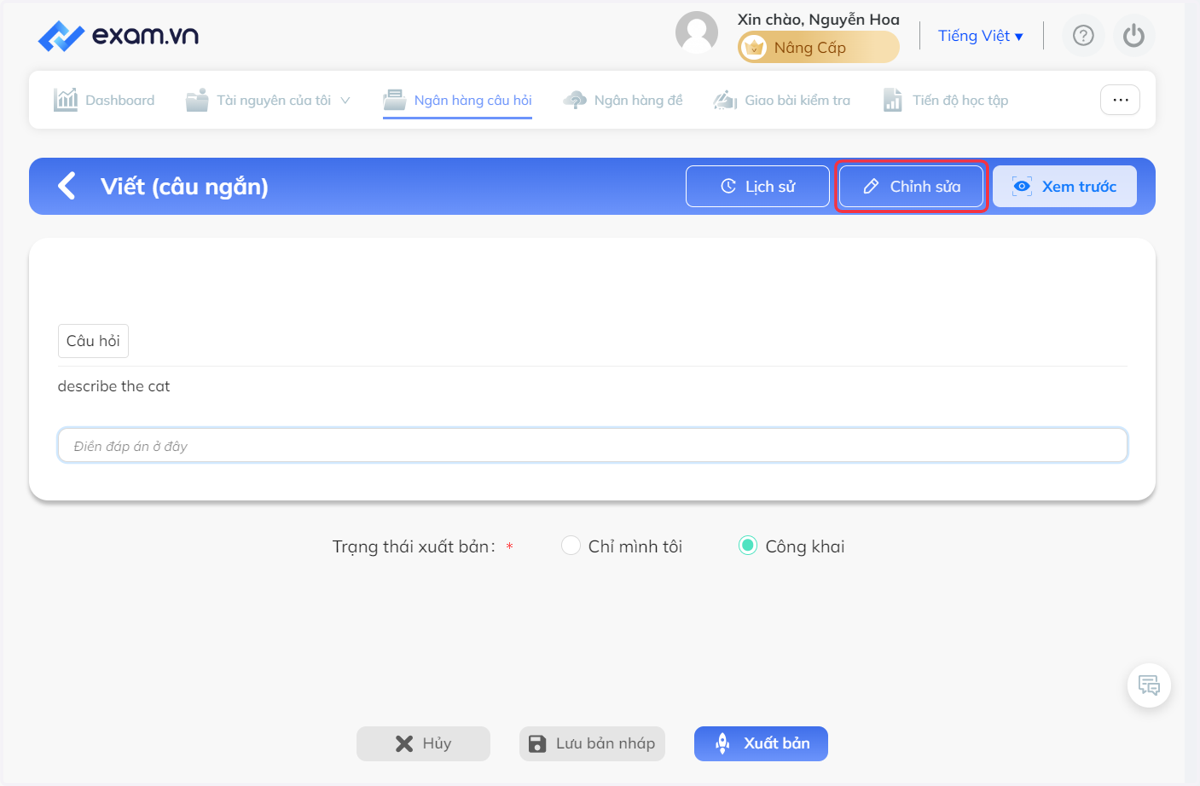The image size is (1200, 786).
Task: Switch to the Tiến độ học tập tab
Action: coord(945,100)
